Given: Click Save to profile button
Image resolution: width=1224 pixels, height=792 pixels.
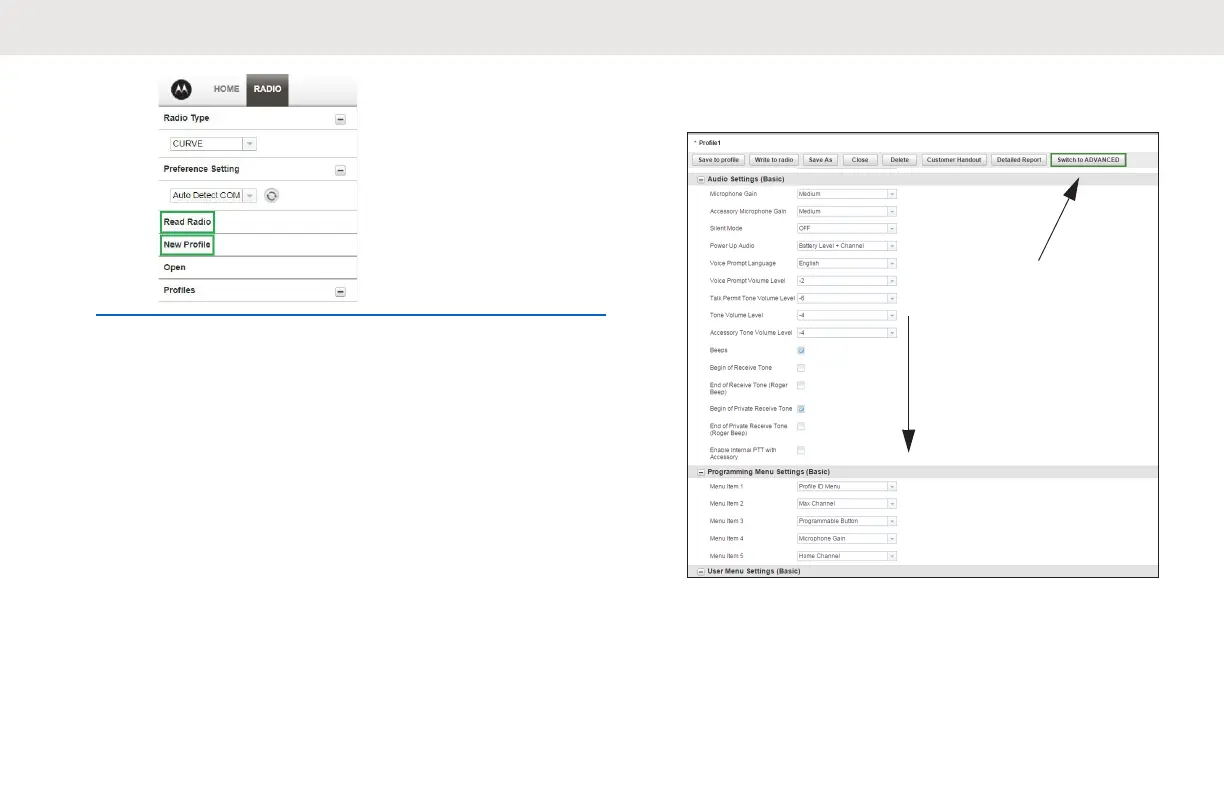Looking at the screenshot, I should 718,160.
